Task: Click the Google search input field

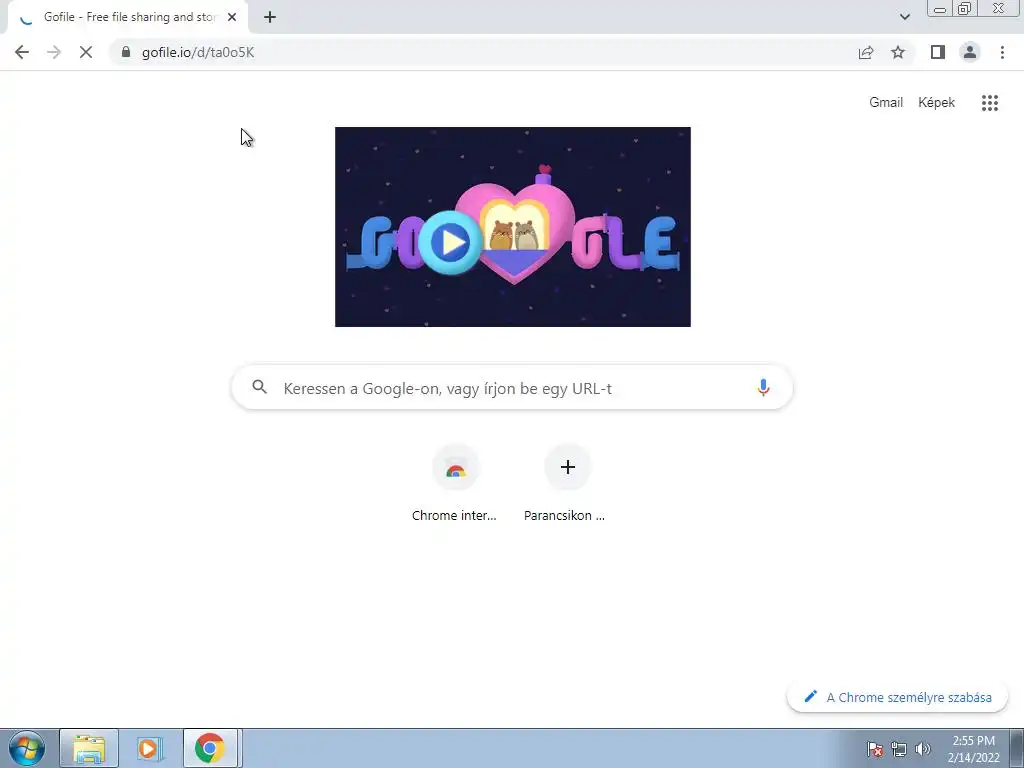Action: pos(513,388)
